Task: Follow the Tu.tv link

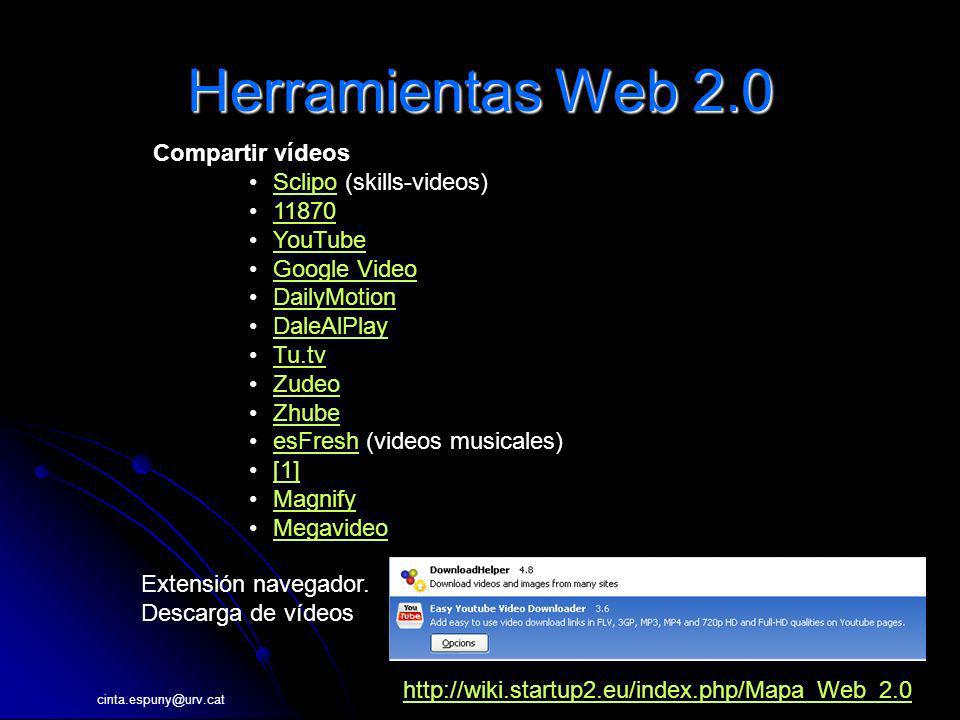Action: point(299,355)
